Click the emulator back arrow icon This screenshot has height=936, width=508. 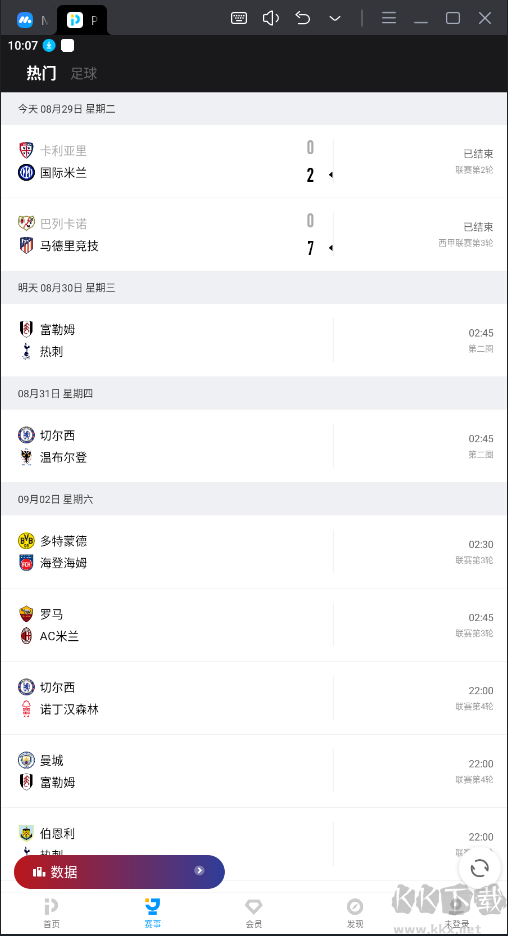pos(303,18)
